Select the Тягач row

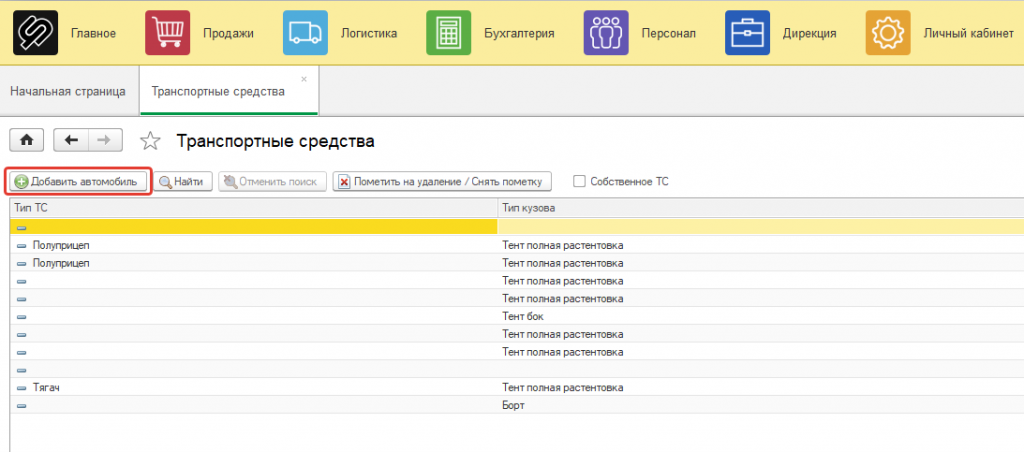coord(517,387)
